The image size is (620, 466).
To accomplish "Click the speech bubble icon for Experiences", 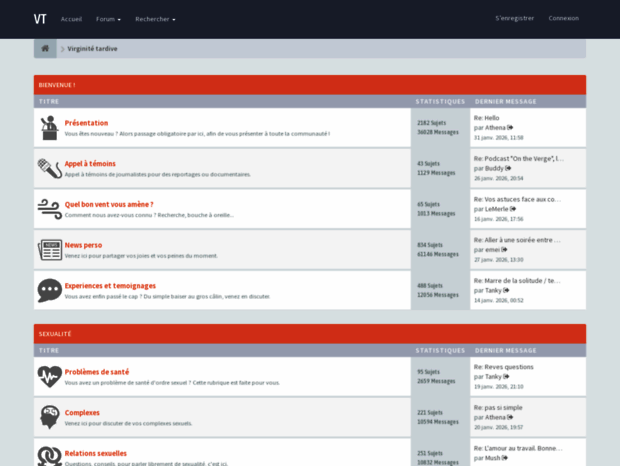I will point(49,291).
